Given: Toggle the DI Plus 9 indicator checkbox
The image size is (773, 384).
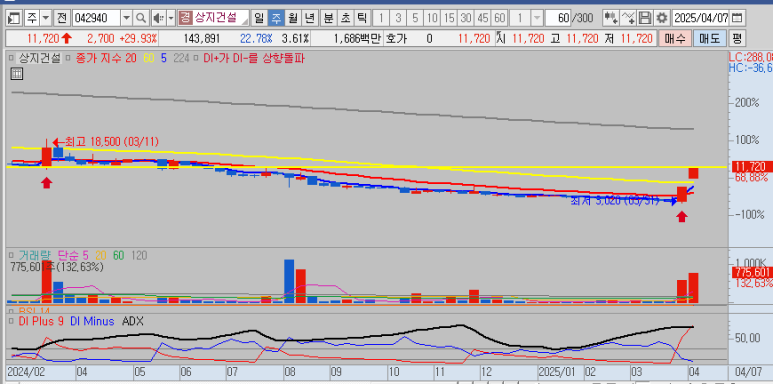Looking at the screenshot, I should pyautogui.click(x=11, y=321).
